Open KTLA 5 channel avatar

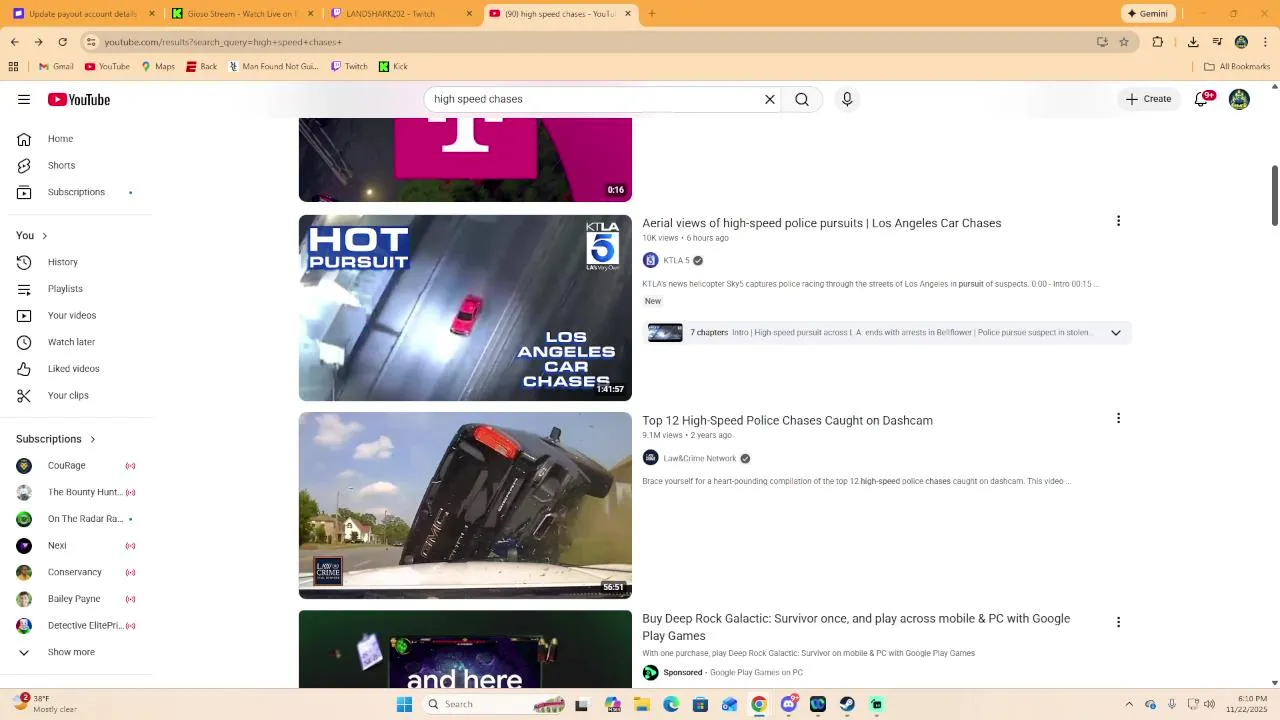650,260
